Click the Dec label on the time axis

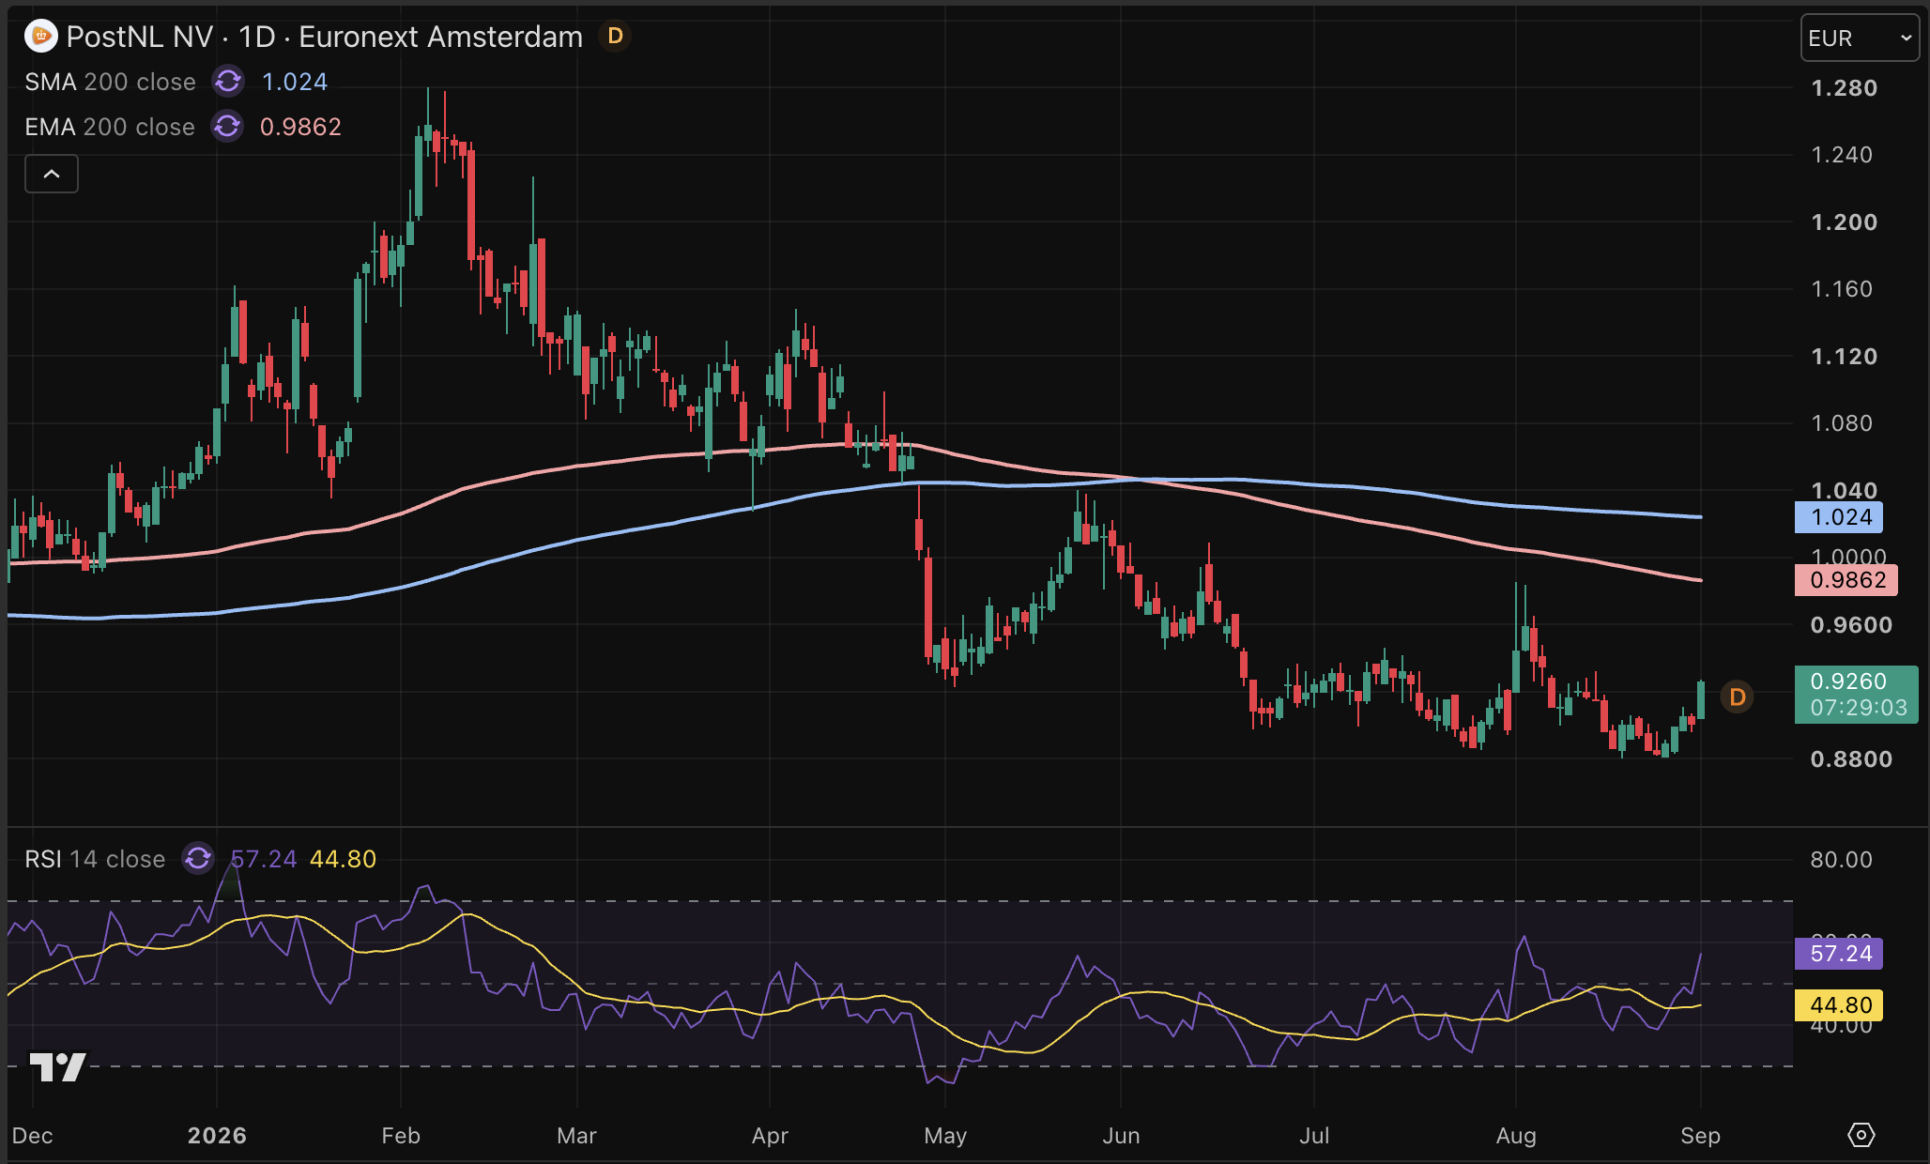tap(32, 1136)
